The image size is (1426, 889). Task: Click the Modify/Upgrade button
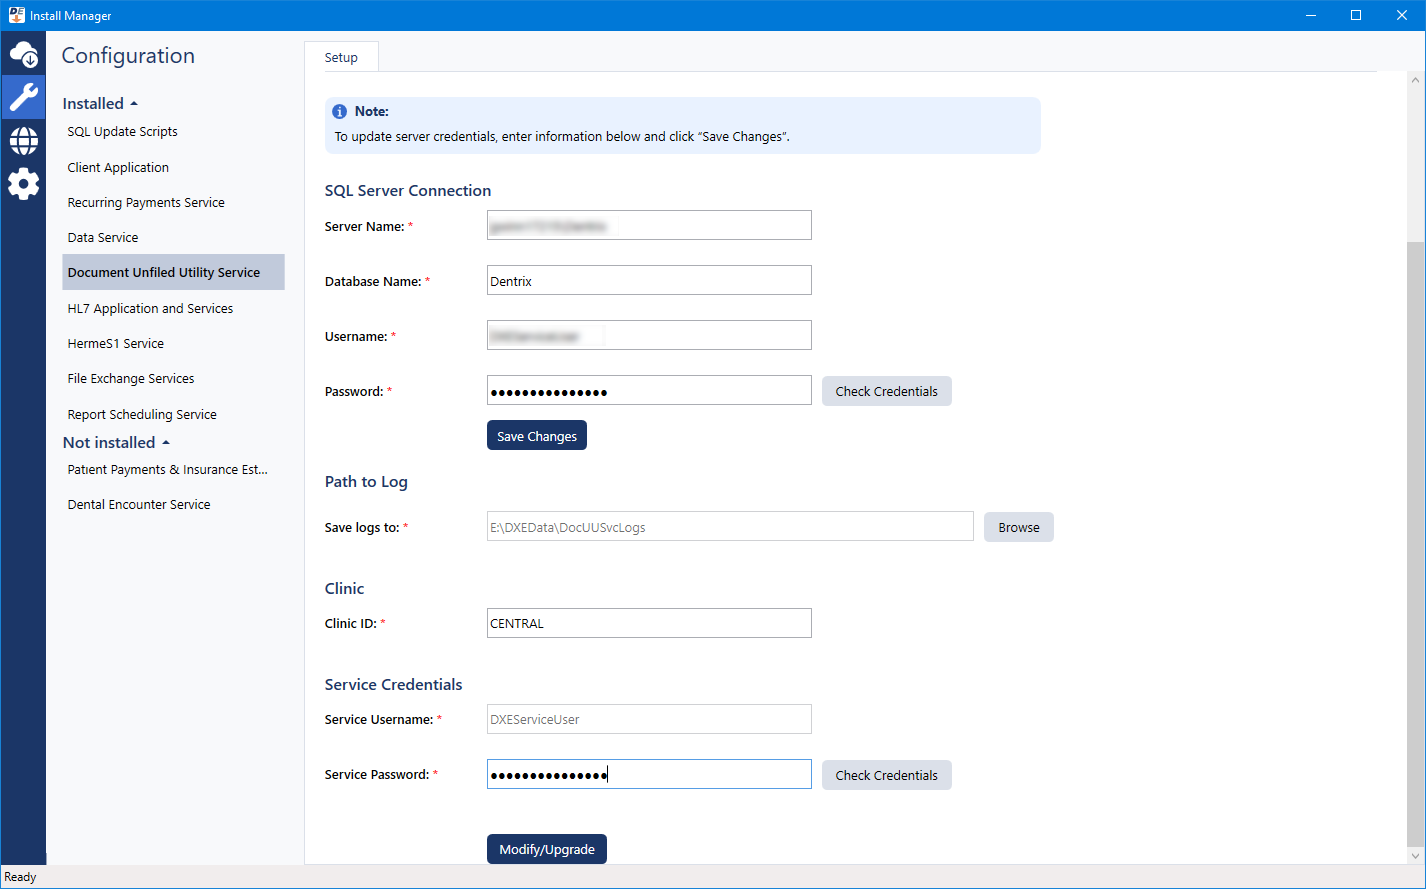[x=546, y=850]
